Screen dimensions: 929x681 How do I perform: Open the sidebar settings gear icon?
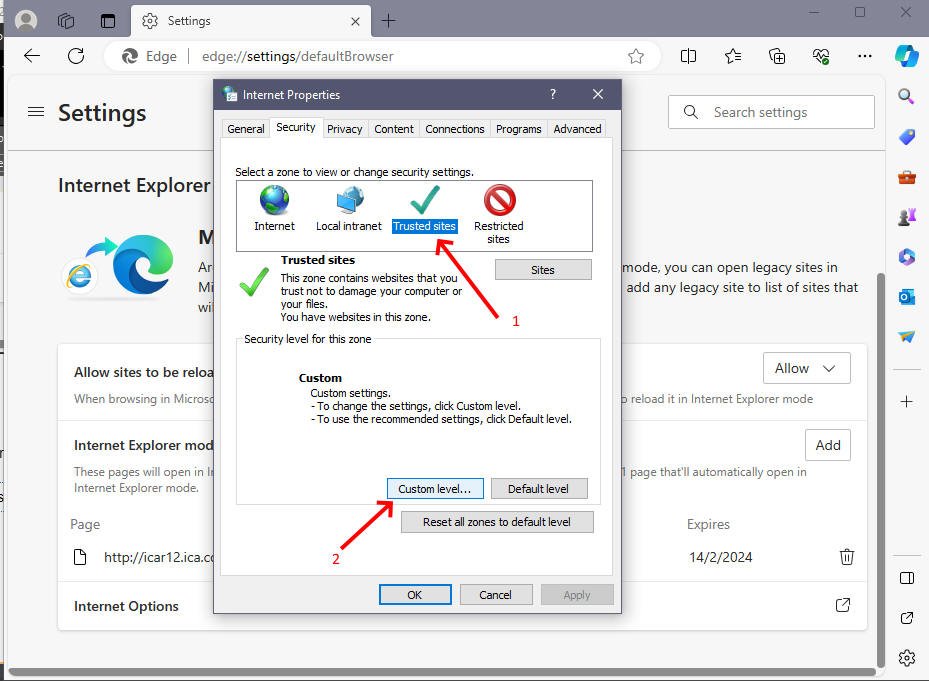click(x=906, y=658)
